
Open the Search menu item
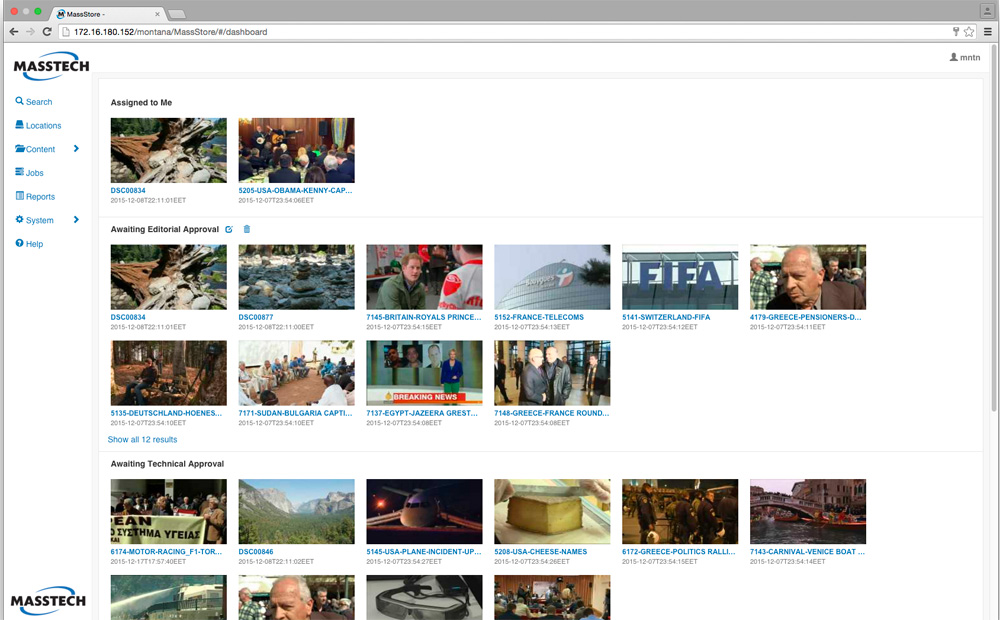click(x=39, y=102)
